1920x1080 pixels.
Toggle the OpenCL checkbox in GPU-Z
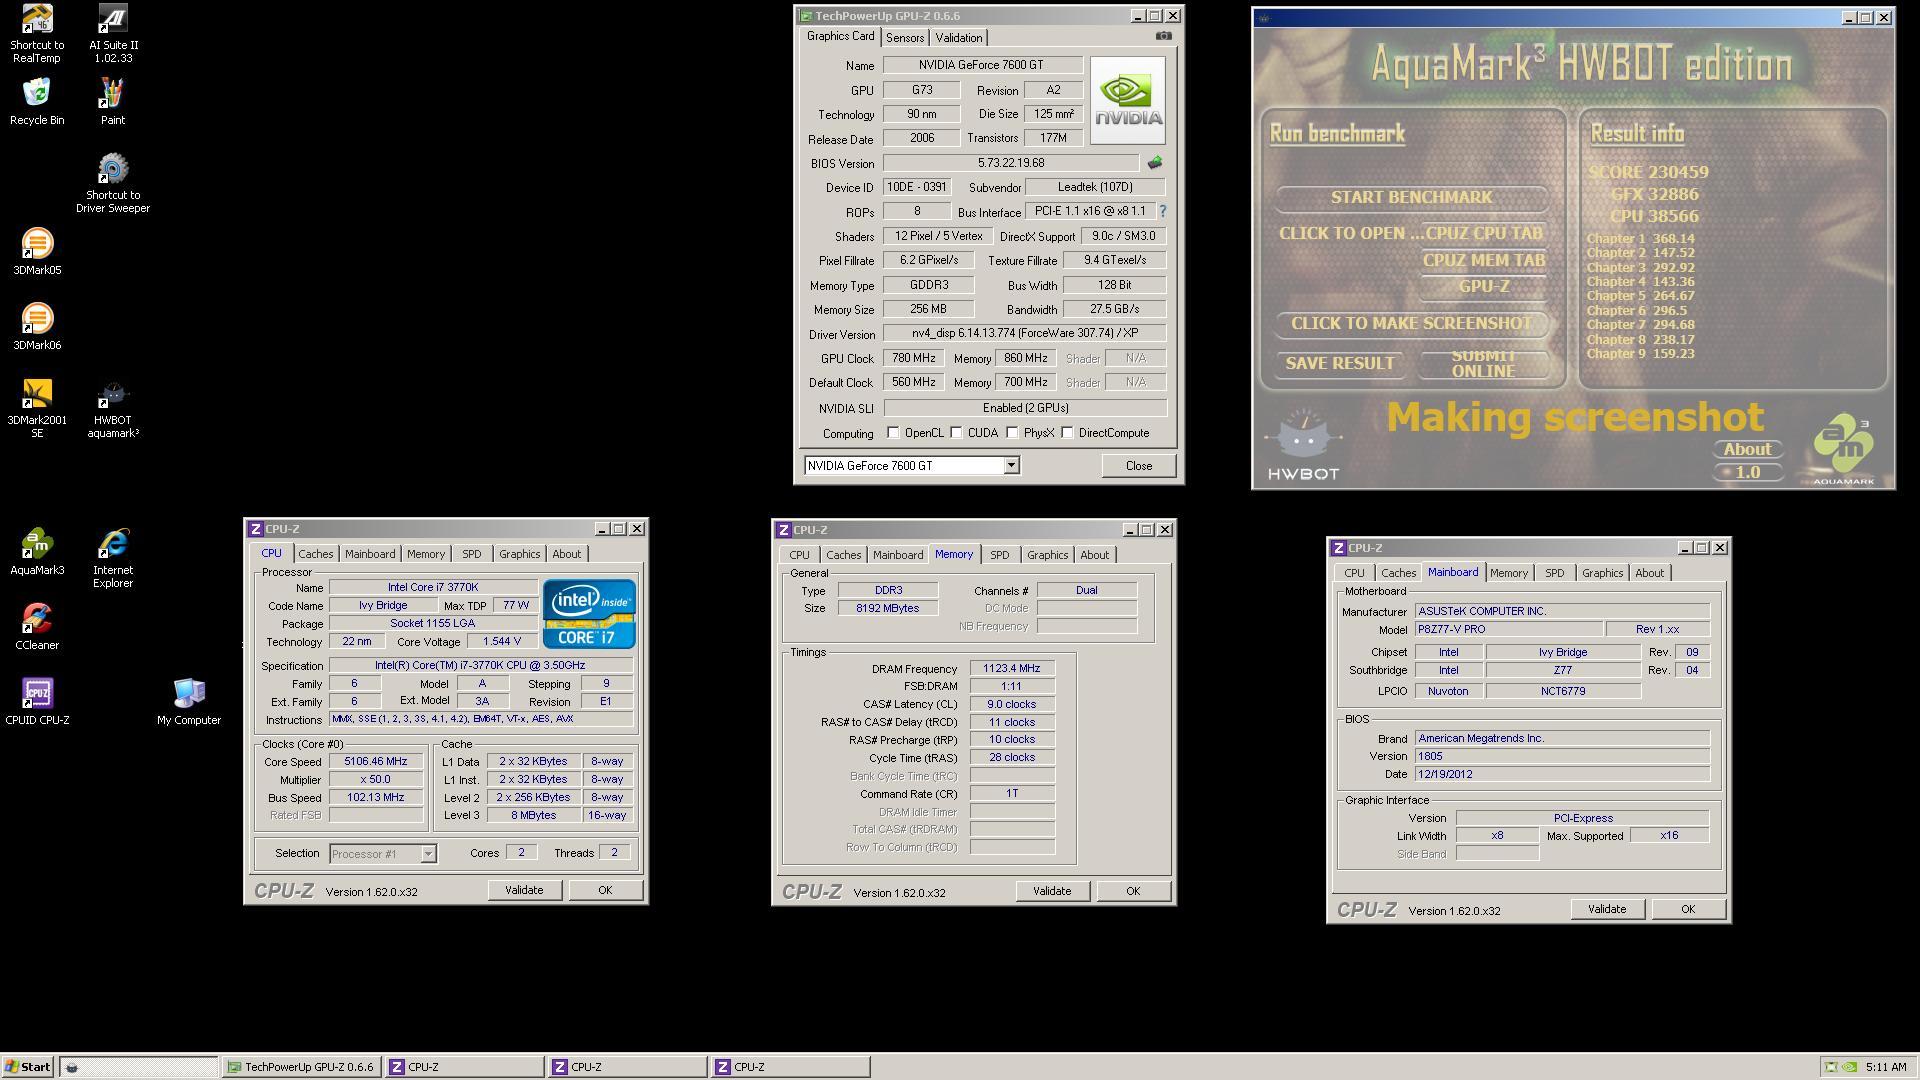coord(893,433)
